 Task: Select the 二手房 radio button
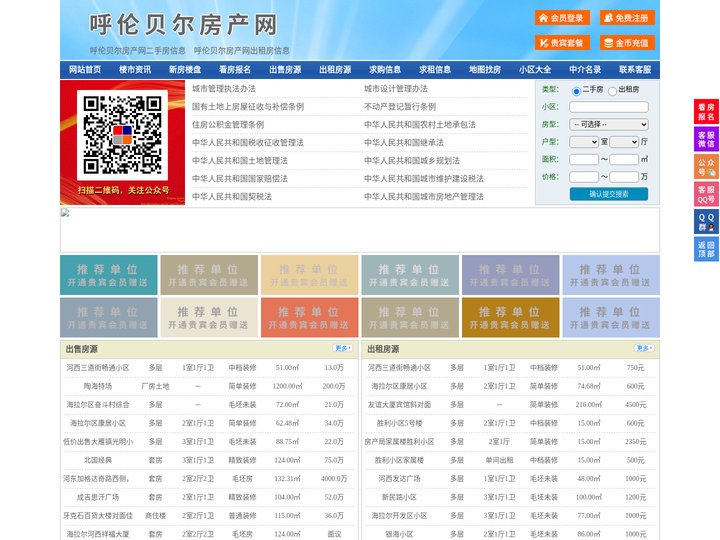(576, 91)
